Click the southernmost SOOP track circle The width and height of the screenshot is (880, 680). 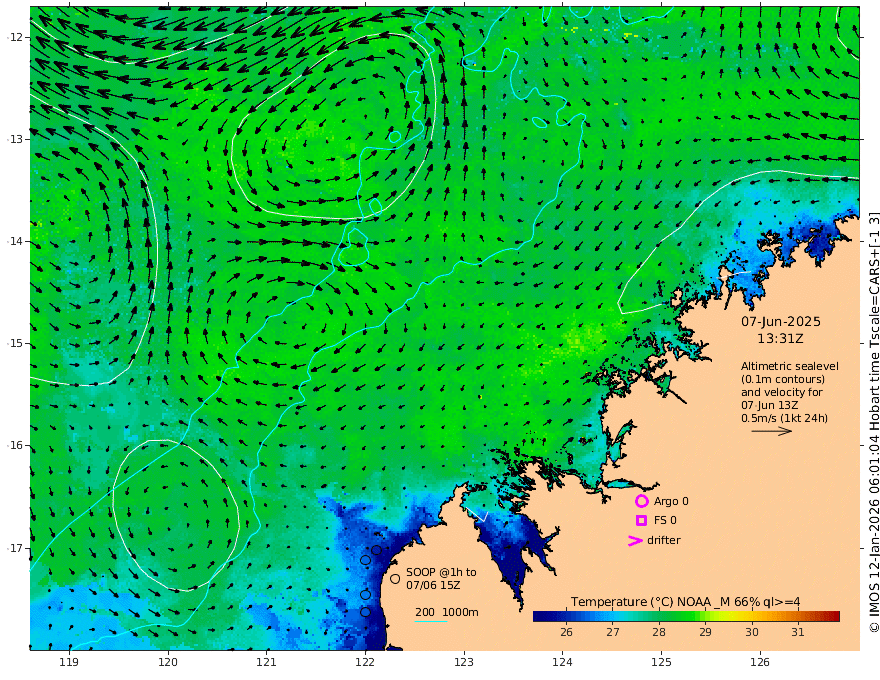[x=365, y=612]
